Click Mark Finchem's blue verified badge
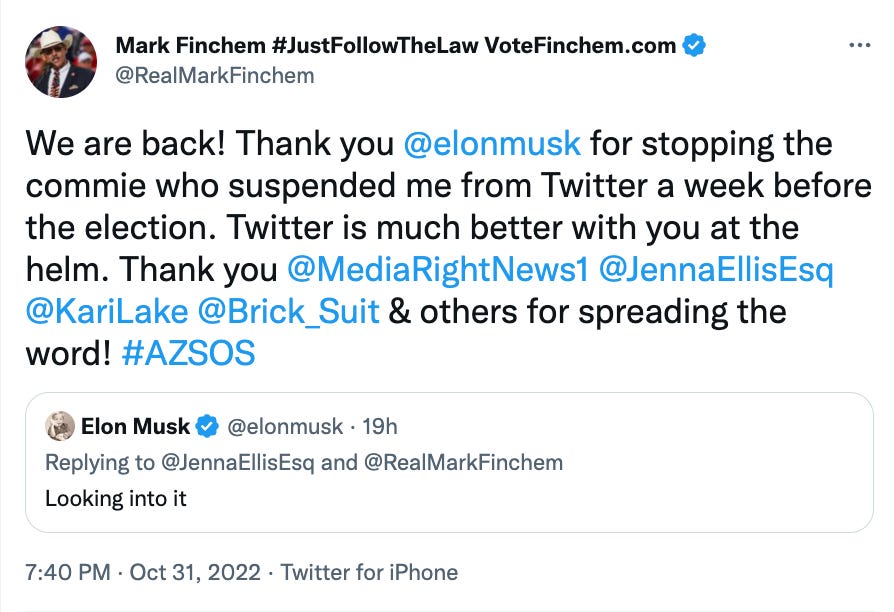 (696, 45)
